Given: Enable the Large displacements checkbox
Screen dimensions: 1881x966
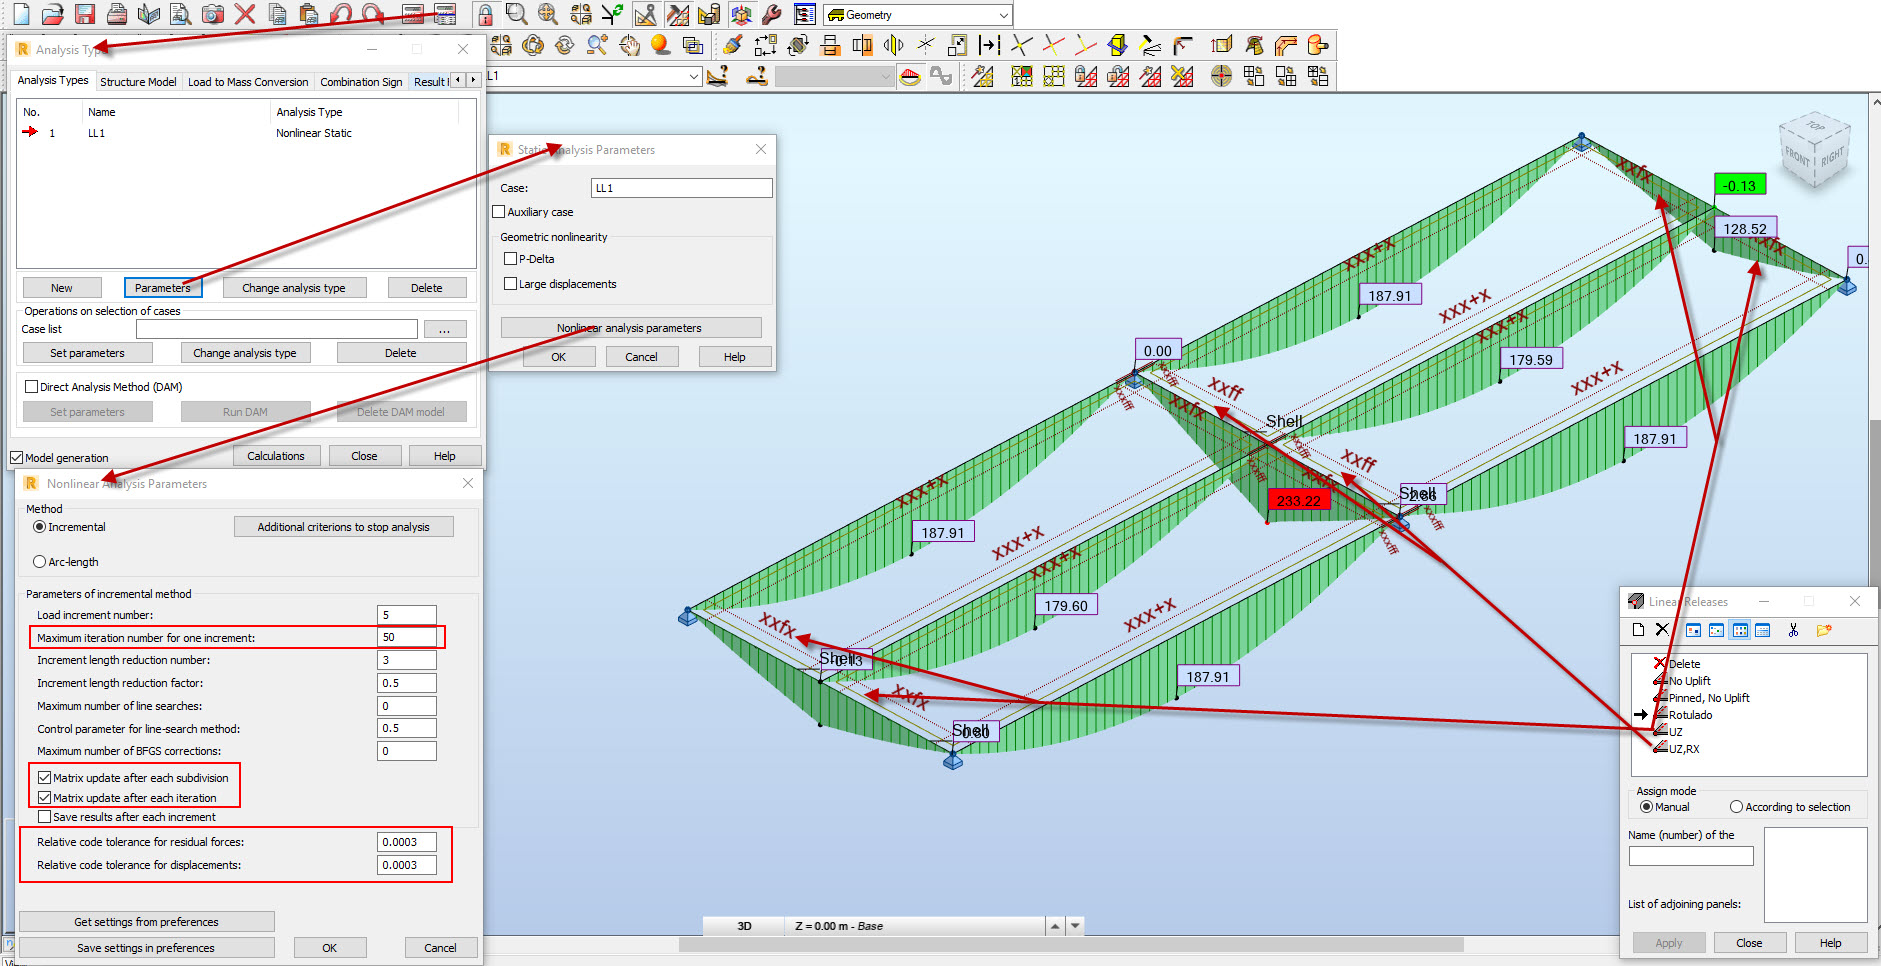Looking at the screenshot, I should [511, 284].
